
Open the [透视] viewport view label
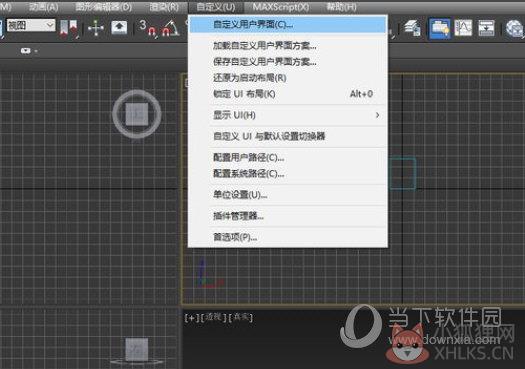[x=214, y=317]
